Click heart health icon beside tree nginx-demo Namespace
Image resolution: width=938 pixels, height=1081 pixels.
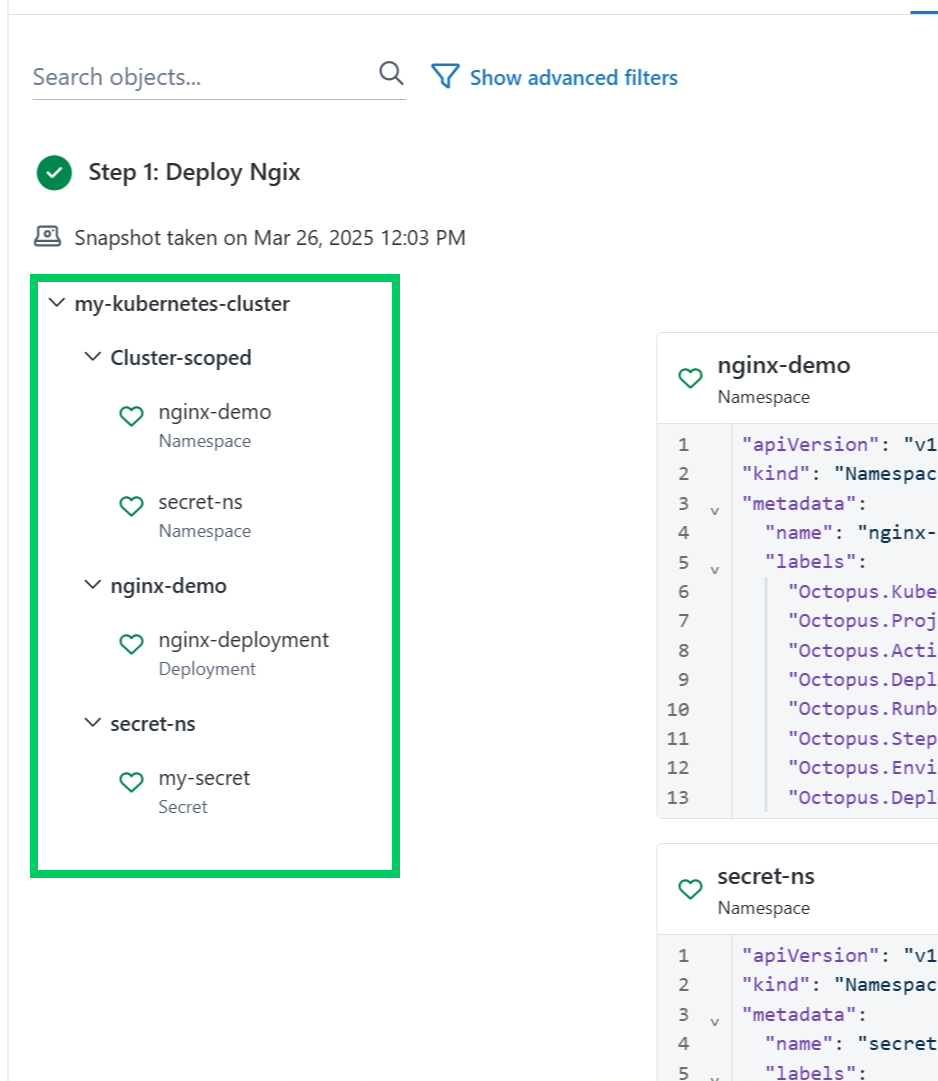(132, 416)
